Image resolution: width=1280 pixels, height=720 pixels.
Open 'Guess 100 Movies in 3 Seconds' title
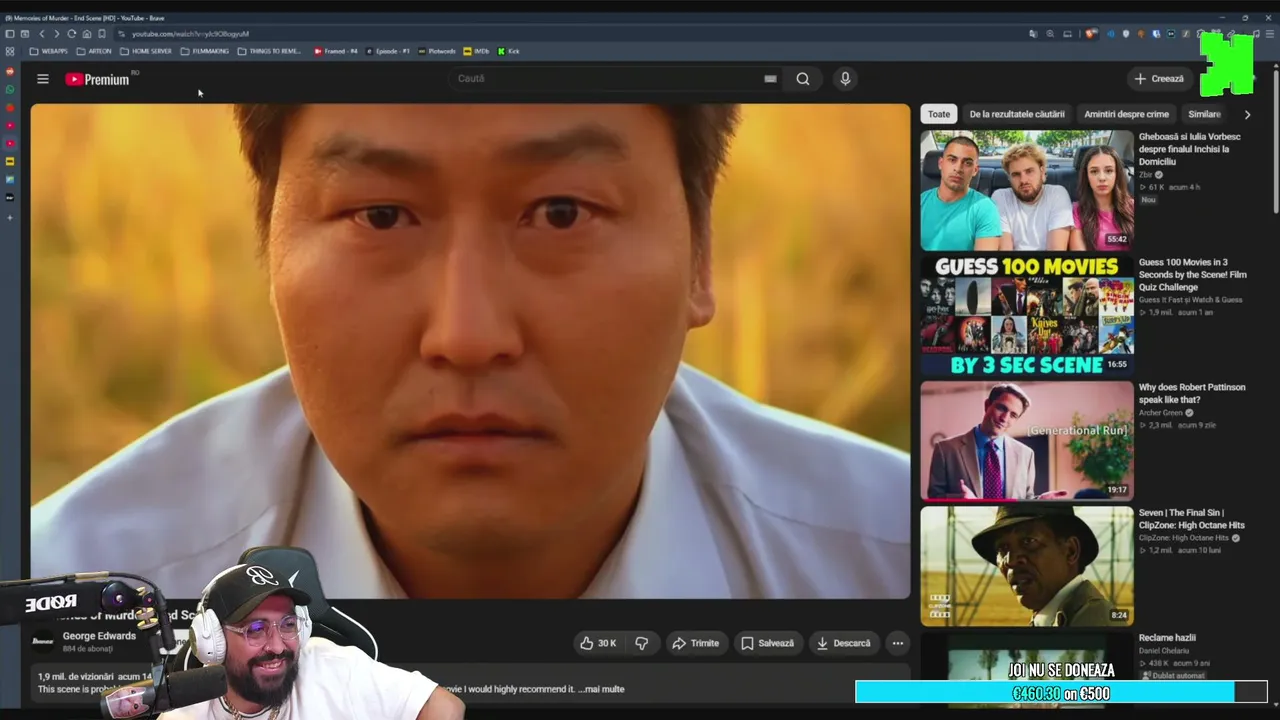click(1193, 275)
